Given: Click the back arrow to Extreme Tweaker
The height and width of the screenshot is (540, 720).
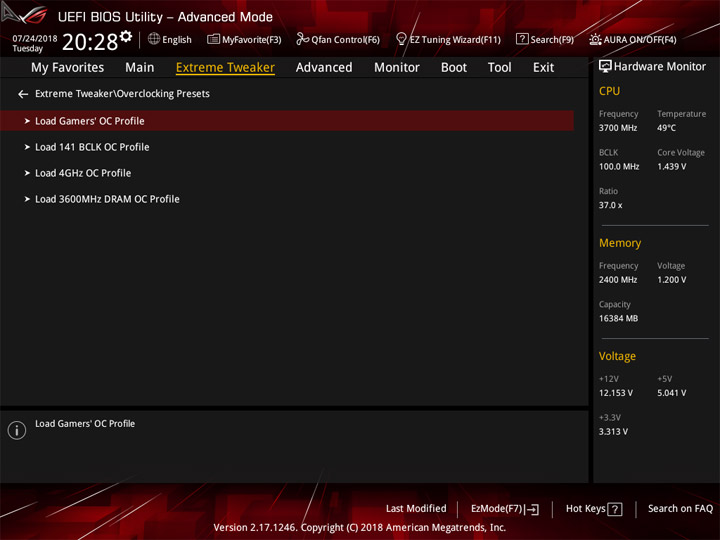Looking at the screenshot, I should [x=23, y=94].
